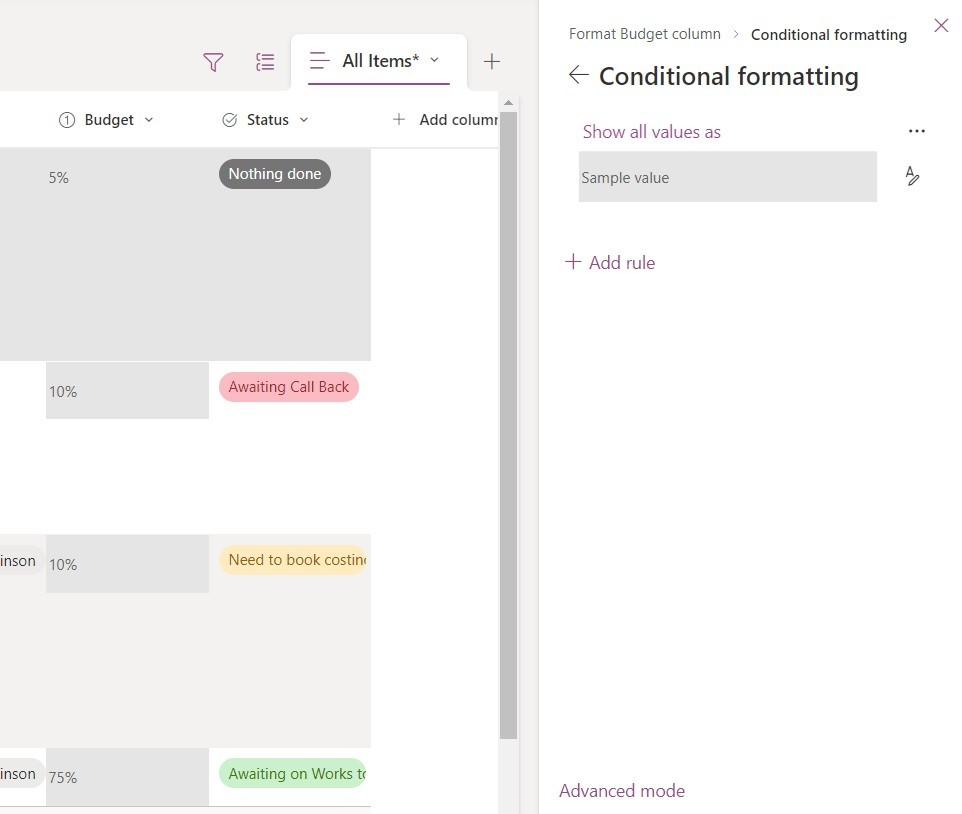This screenshot has width=962, height=814.
Task: Click the group-by list icon
Action: click(265, 61)
